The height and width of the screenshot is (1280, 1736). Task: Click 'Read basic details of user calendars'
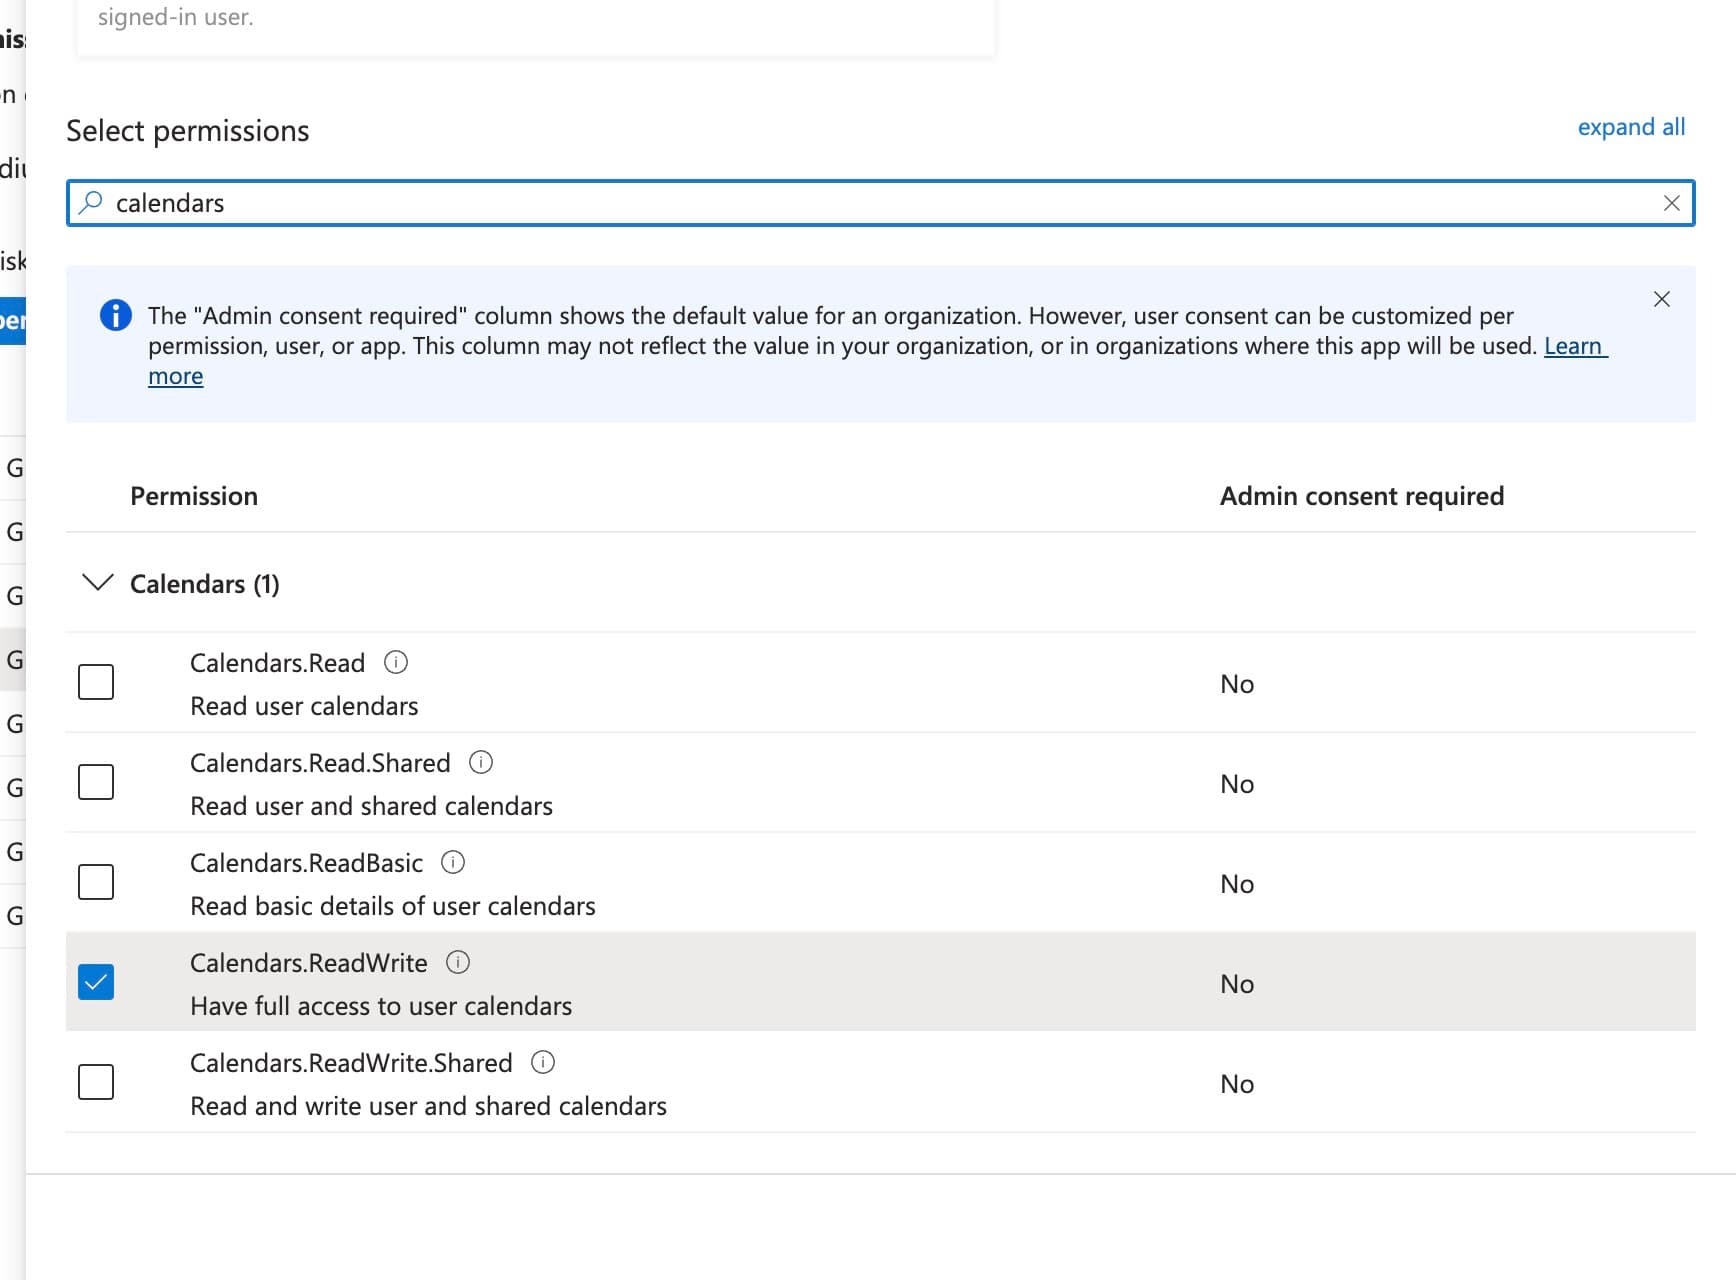(x=393, y=906)
